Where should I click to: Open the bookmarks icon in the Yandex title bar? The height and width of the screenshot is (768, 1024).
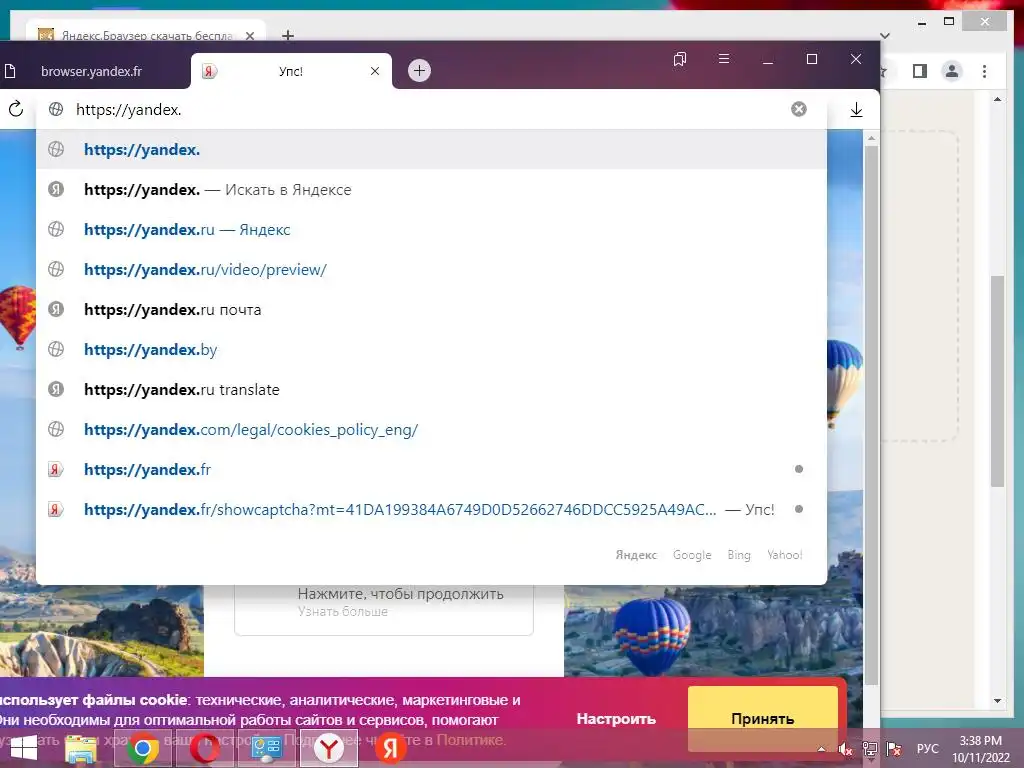(x=680, y=59)
